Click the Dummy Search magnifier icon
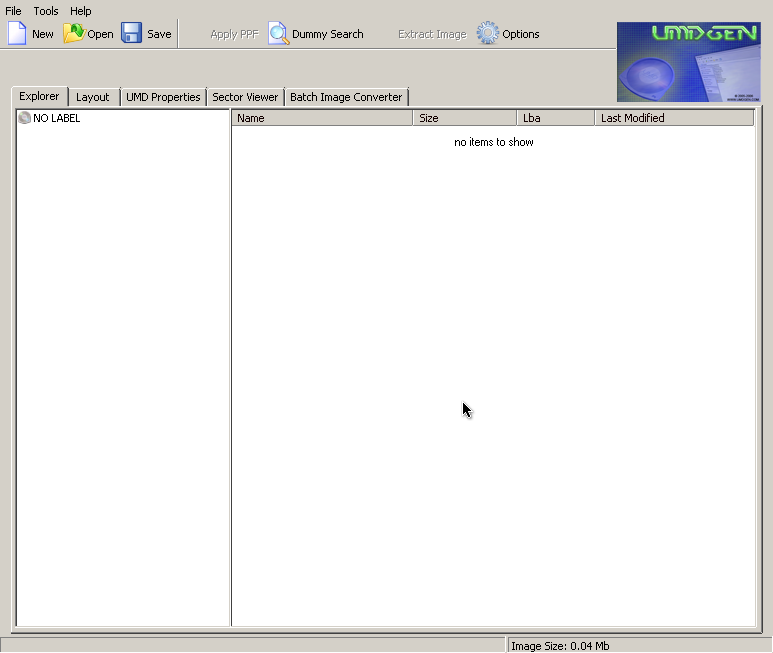Viewport: 773px width, 653px height. 279,34
